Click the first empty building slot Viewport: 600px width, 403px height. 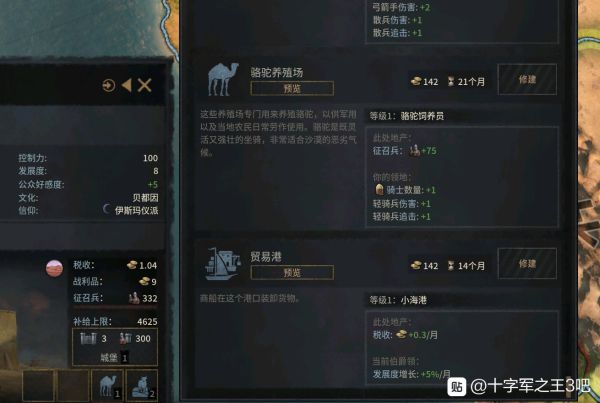coord(38,385)
